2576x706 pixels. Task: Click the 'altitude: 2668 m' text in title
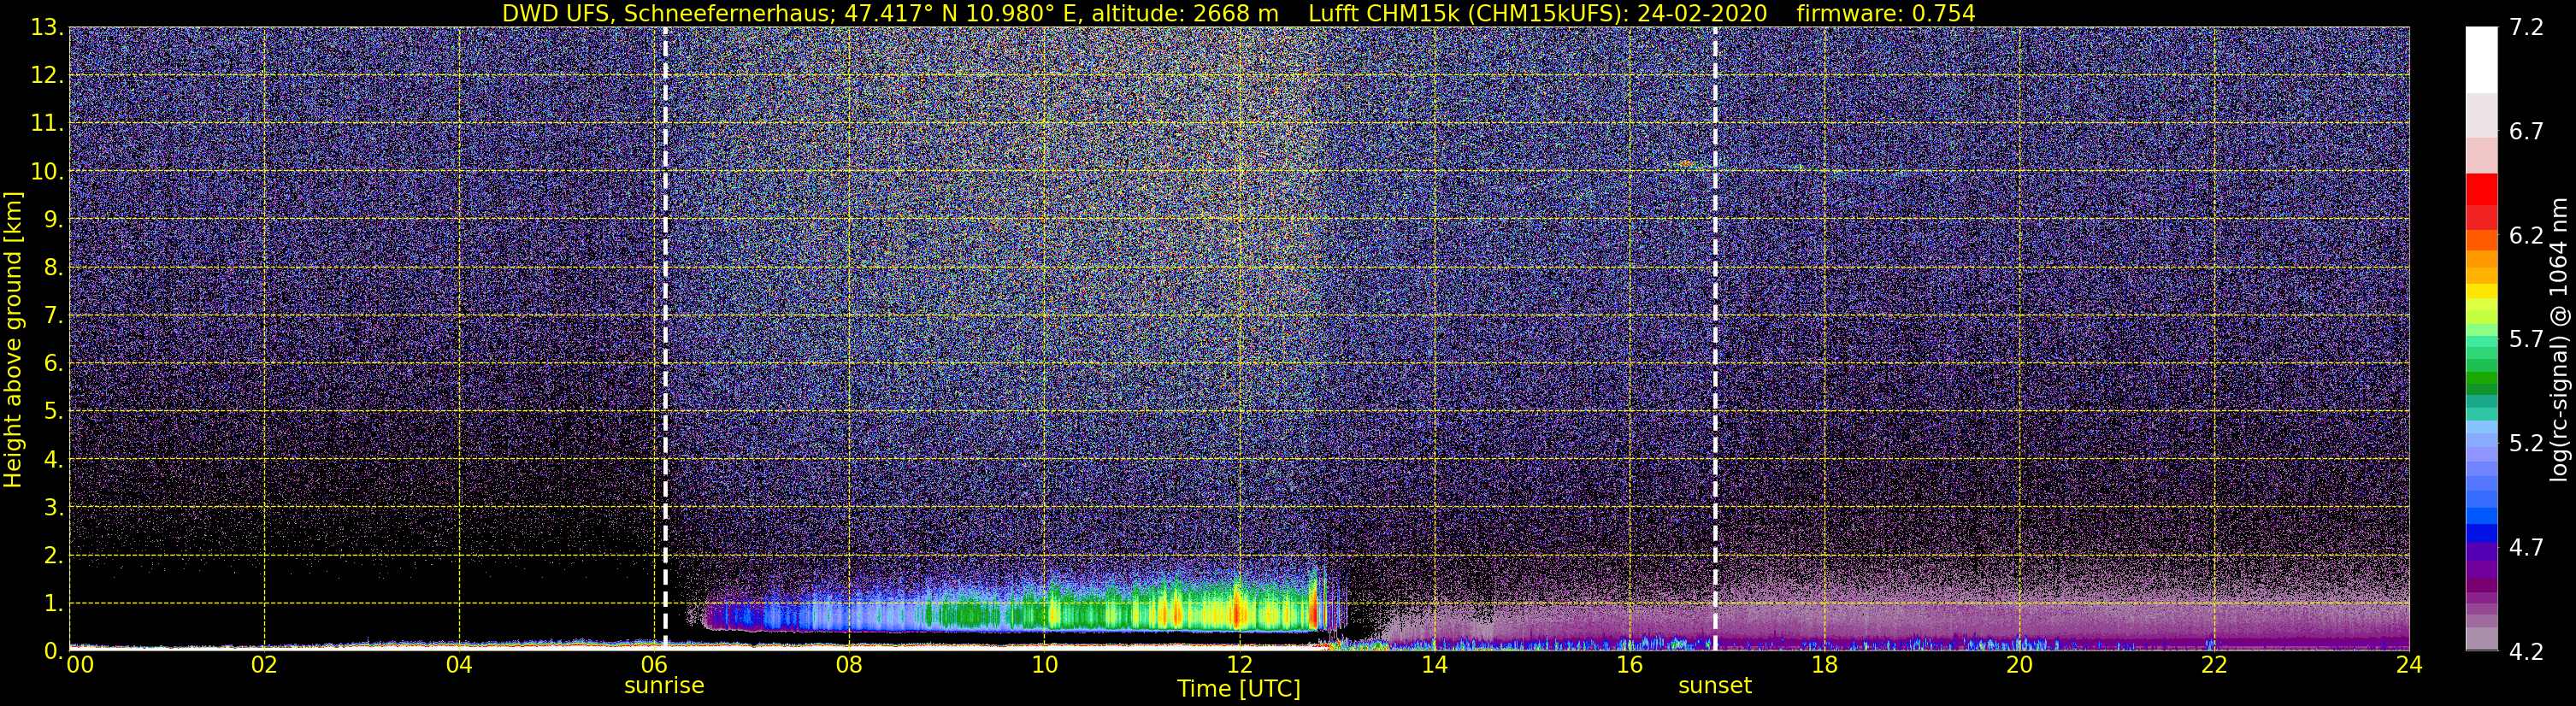(x=1185, y=13)
